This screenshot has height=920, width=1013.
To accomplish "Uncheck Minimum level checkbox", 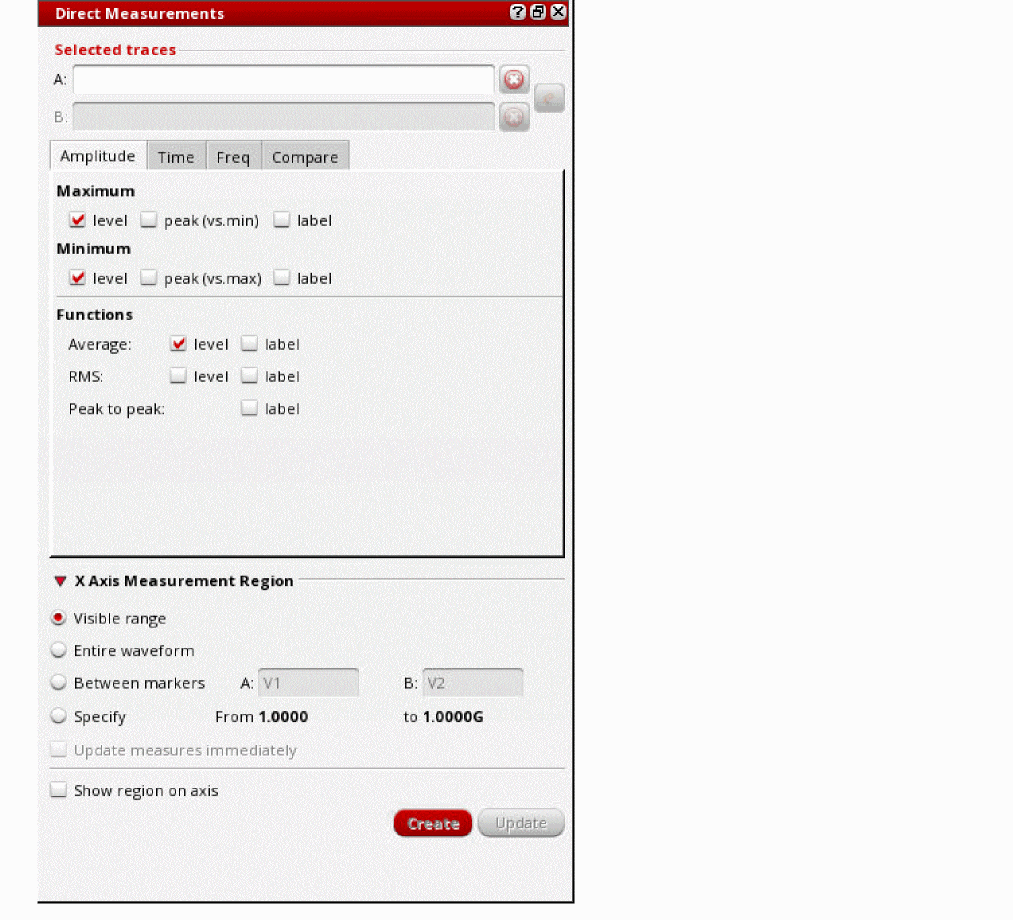I will pyautogui.click(x=78, y=278).
